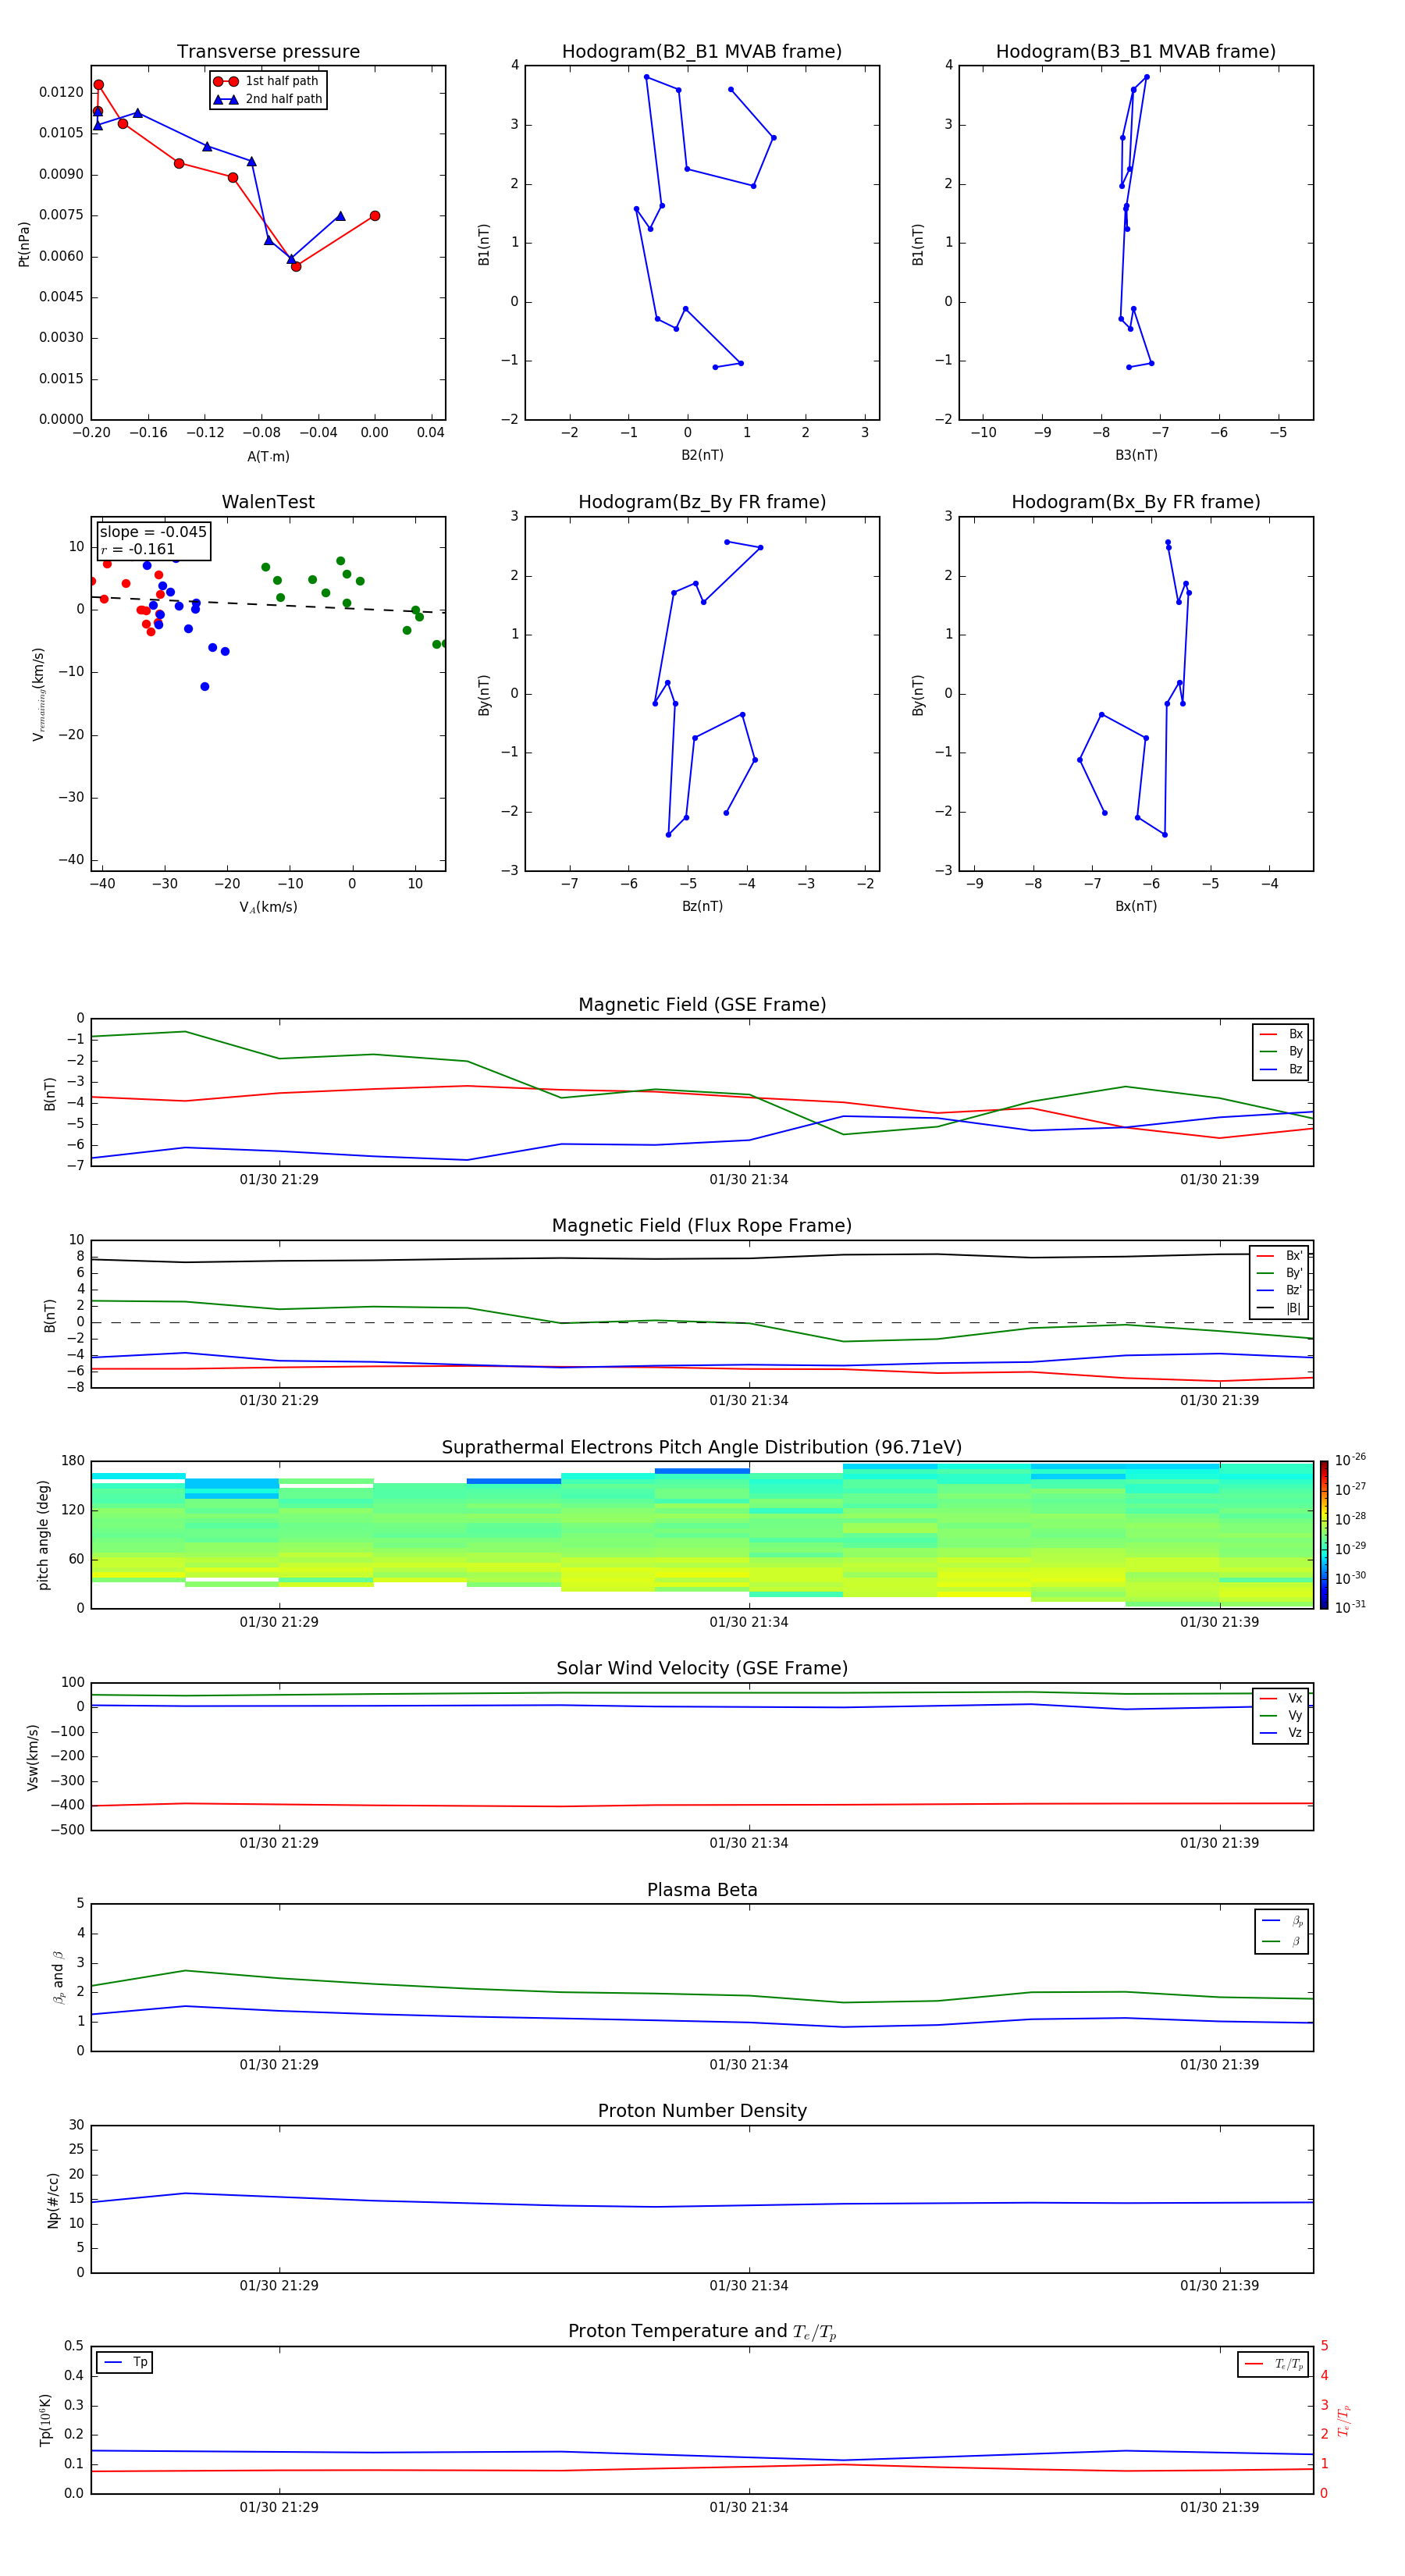The height and width of the screenshot is (2576, 1405).
Task: Click the 'Hodogram(Bx_By FR frame)' title
Action: [1136, 502]
